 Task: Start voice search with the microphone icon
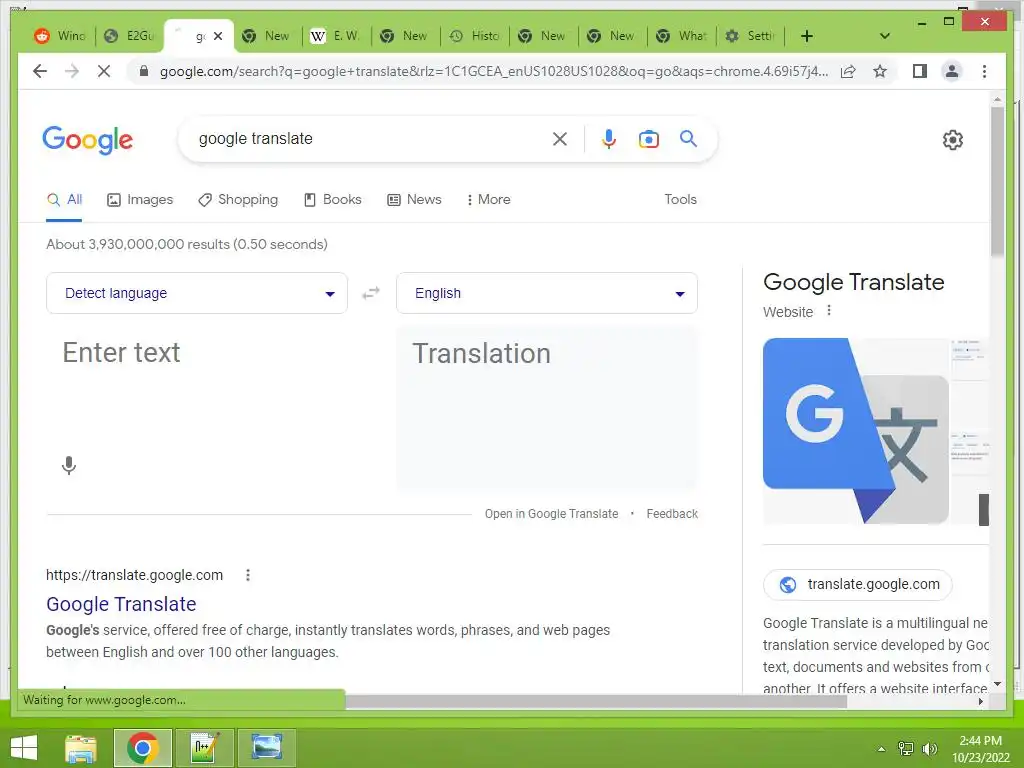609,139
